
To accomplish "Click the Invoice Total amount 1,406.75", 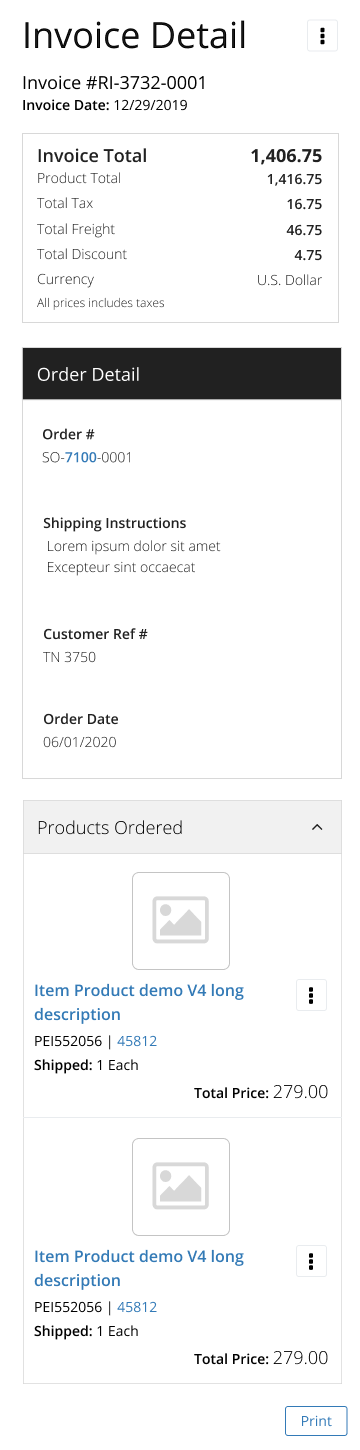I will pyautogui.click(x=286, y=155).
